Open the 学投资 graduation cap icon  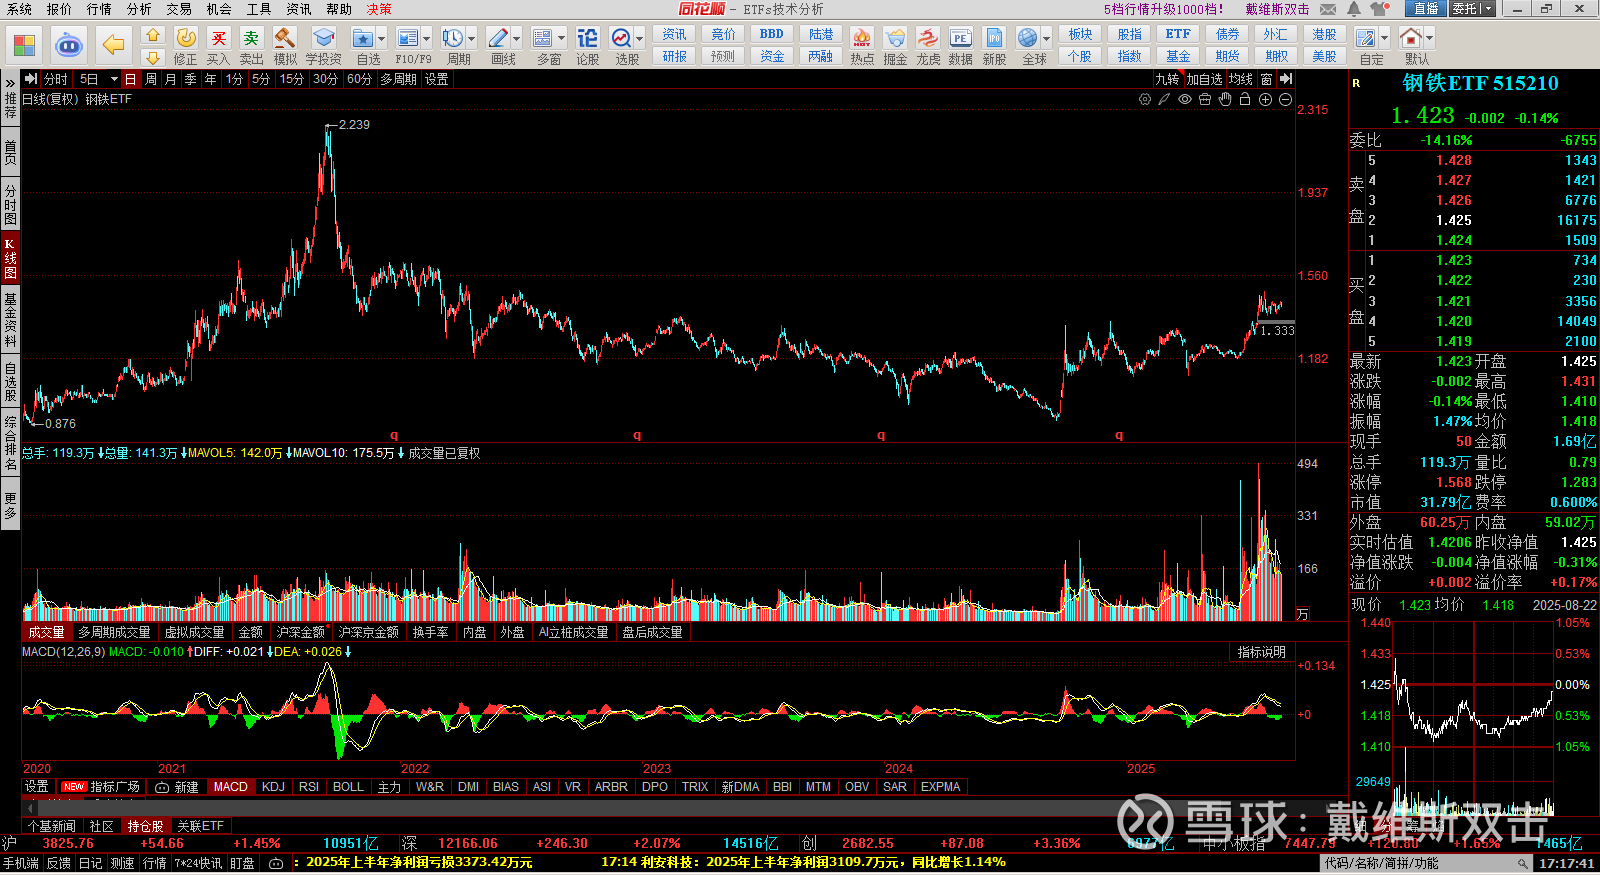tap(323, 38)
